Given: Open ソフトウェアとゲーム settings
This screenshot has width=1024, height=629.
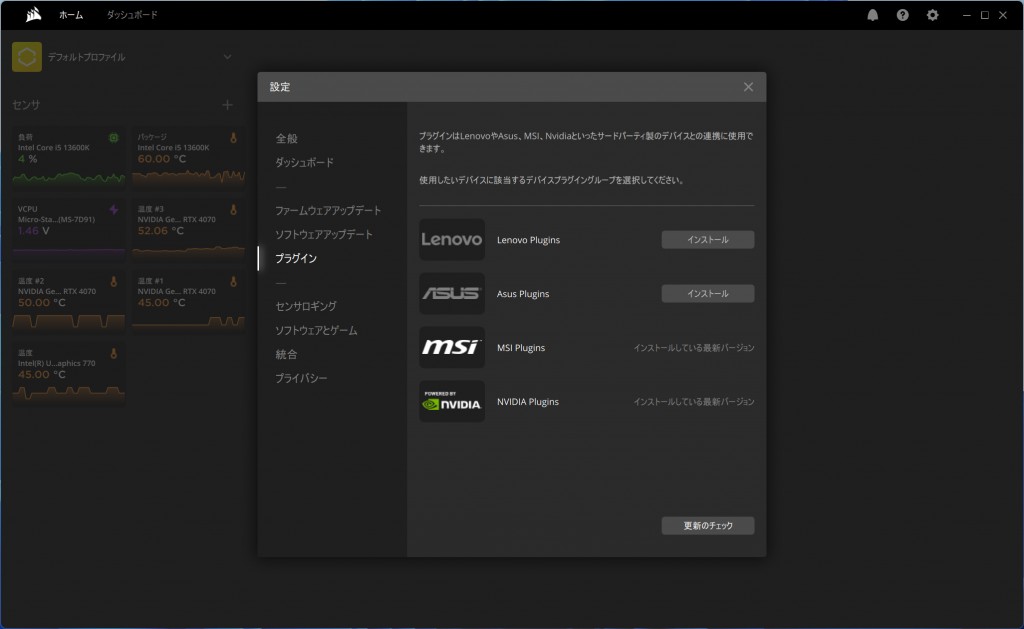Looking at the screenshot, I should pyautogui.click(x=316, y=330).
